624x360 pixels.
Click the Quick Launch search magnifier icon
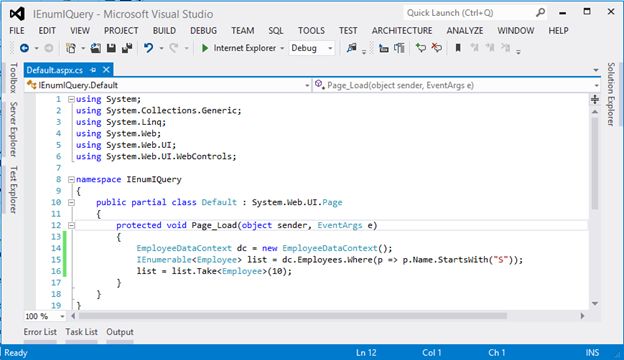(x=540, y=13)
